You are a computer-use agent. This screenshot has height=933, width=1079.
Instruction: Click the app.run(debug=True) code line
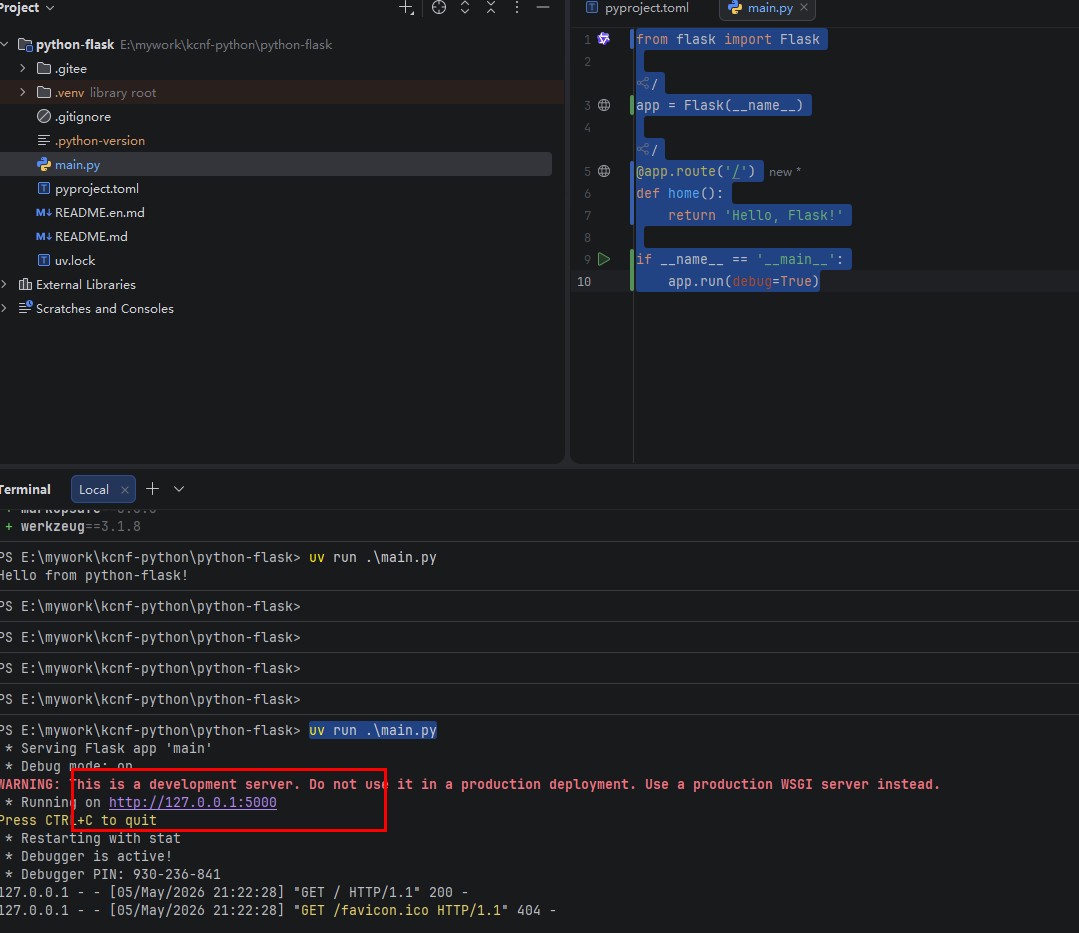click(x=743, y=281)
